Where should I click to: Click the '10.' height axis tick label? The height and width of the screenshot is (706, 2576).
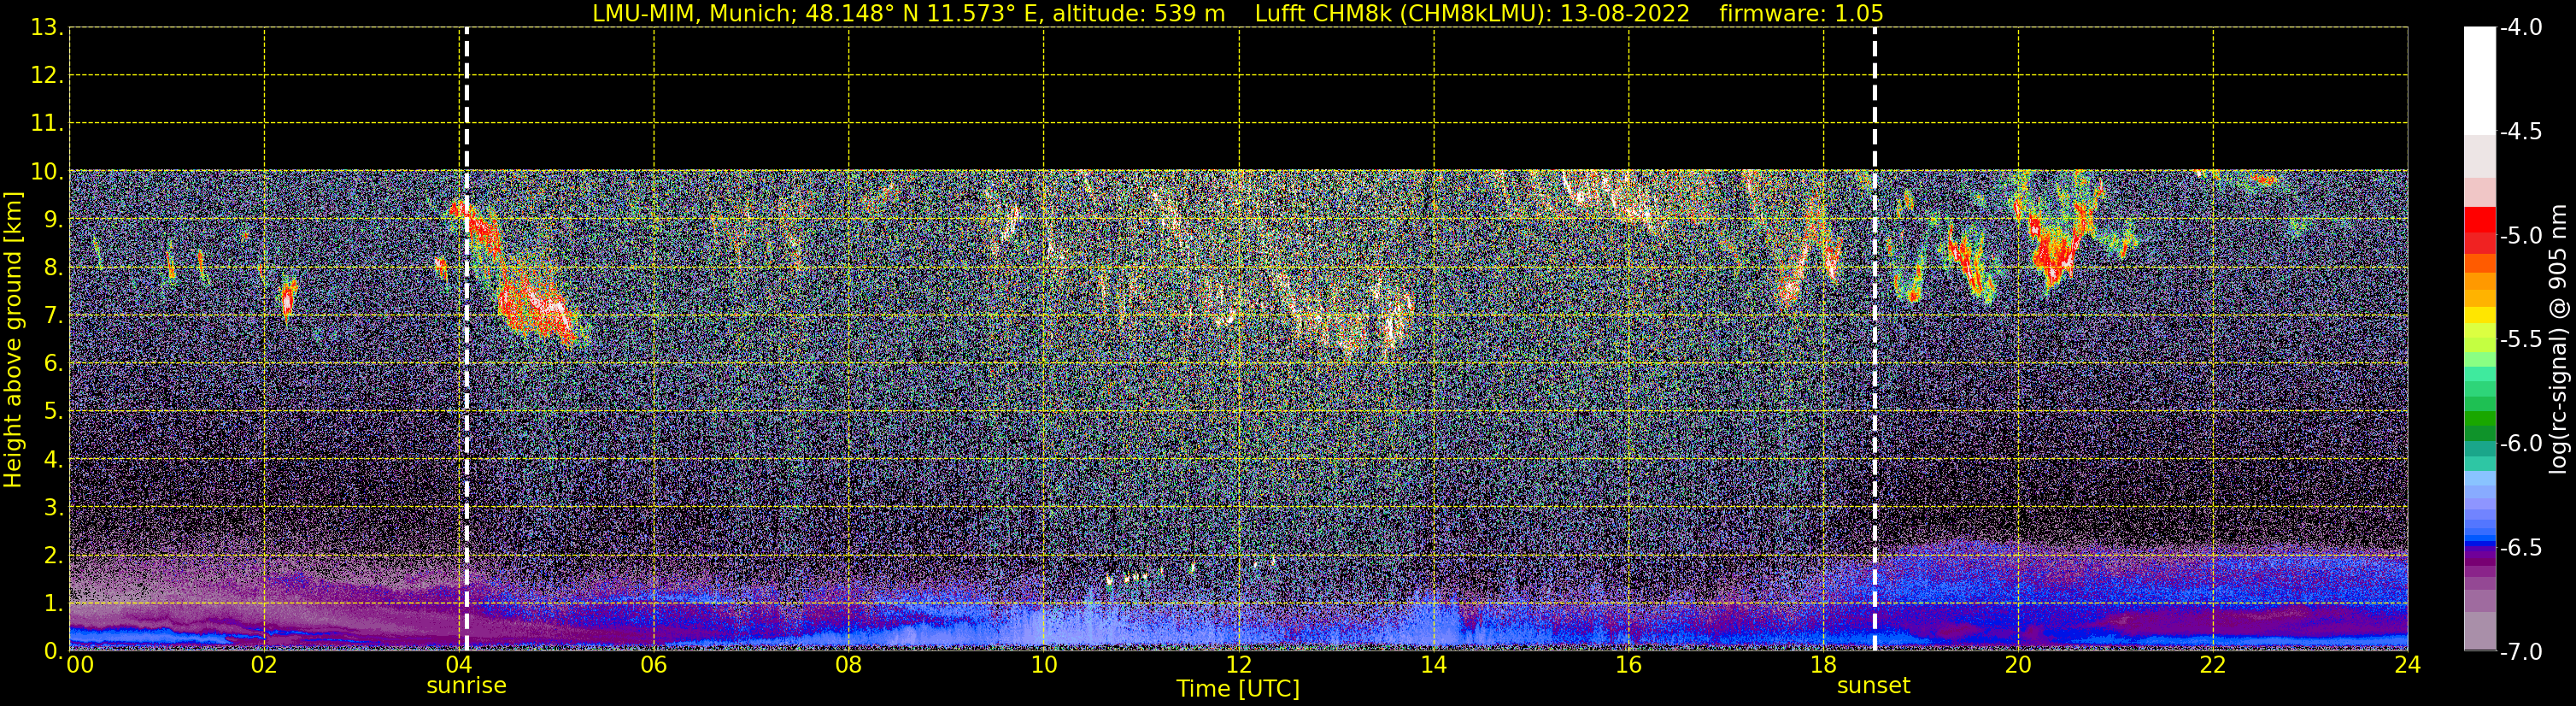47,172
